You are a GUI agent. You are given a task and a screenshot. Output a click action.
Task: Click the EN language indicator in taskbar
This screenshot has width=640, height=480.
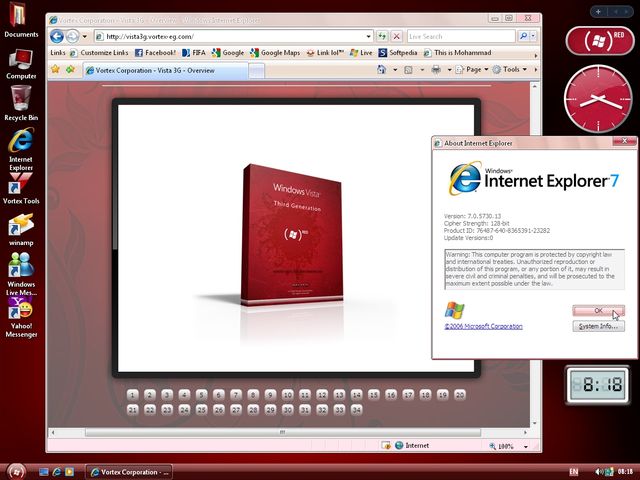click(x=573, y=472)
